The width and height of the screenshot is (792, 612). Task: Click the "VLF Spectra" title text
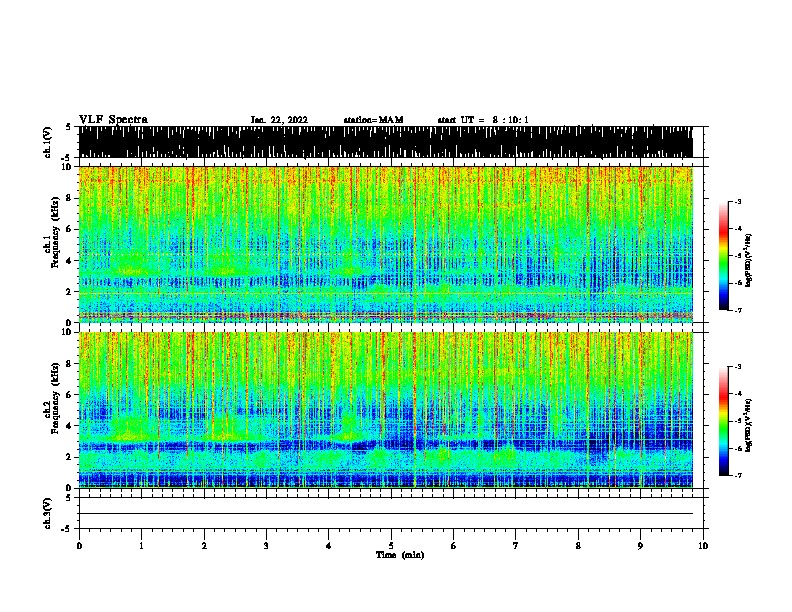(113, 120)
